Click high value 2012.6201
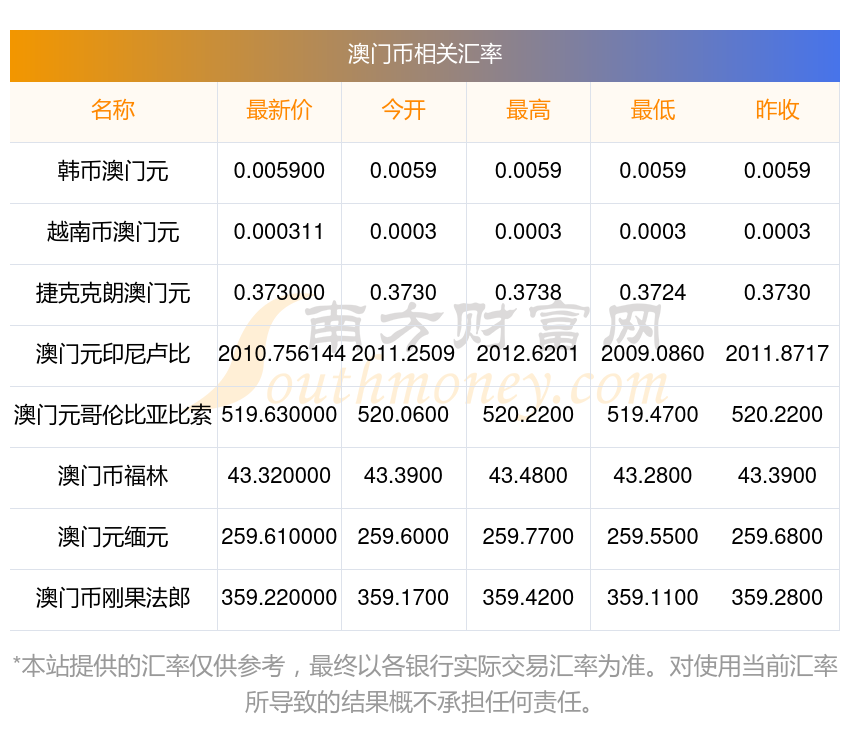This screenshot has width=850, height=733. click(x=528, y=353)
